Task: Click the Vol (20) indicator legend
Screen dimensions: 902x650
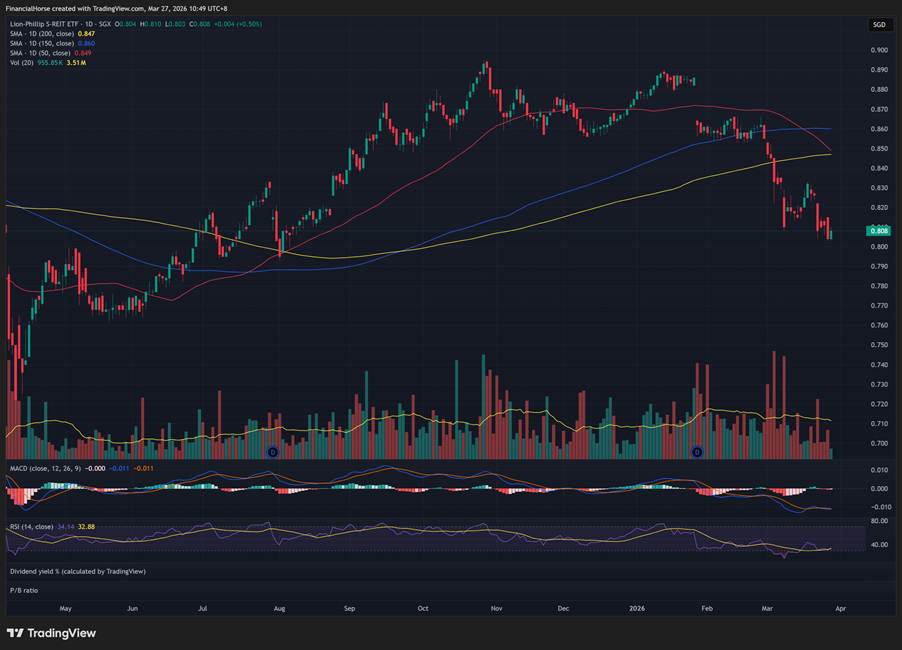Action: pyautogui.click(x=20, y=63)
